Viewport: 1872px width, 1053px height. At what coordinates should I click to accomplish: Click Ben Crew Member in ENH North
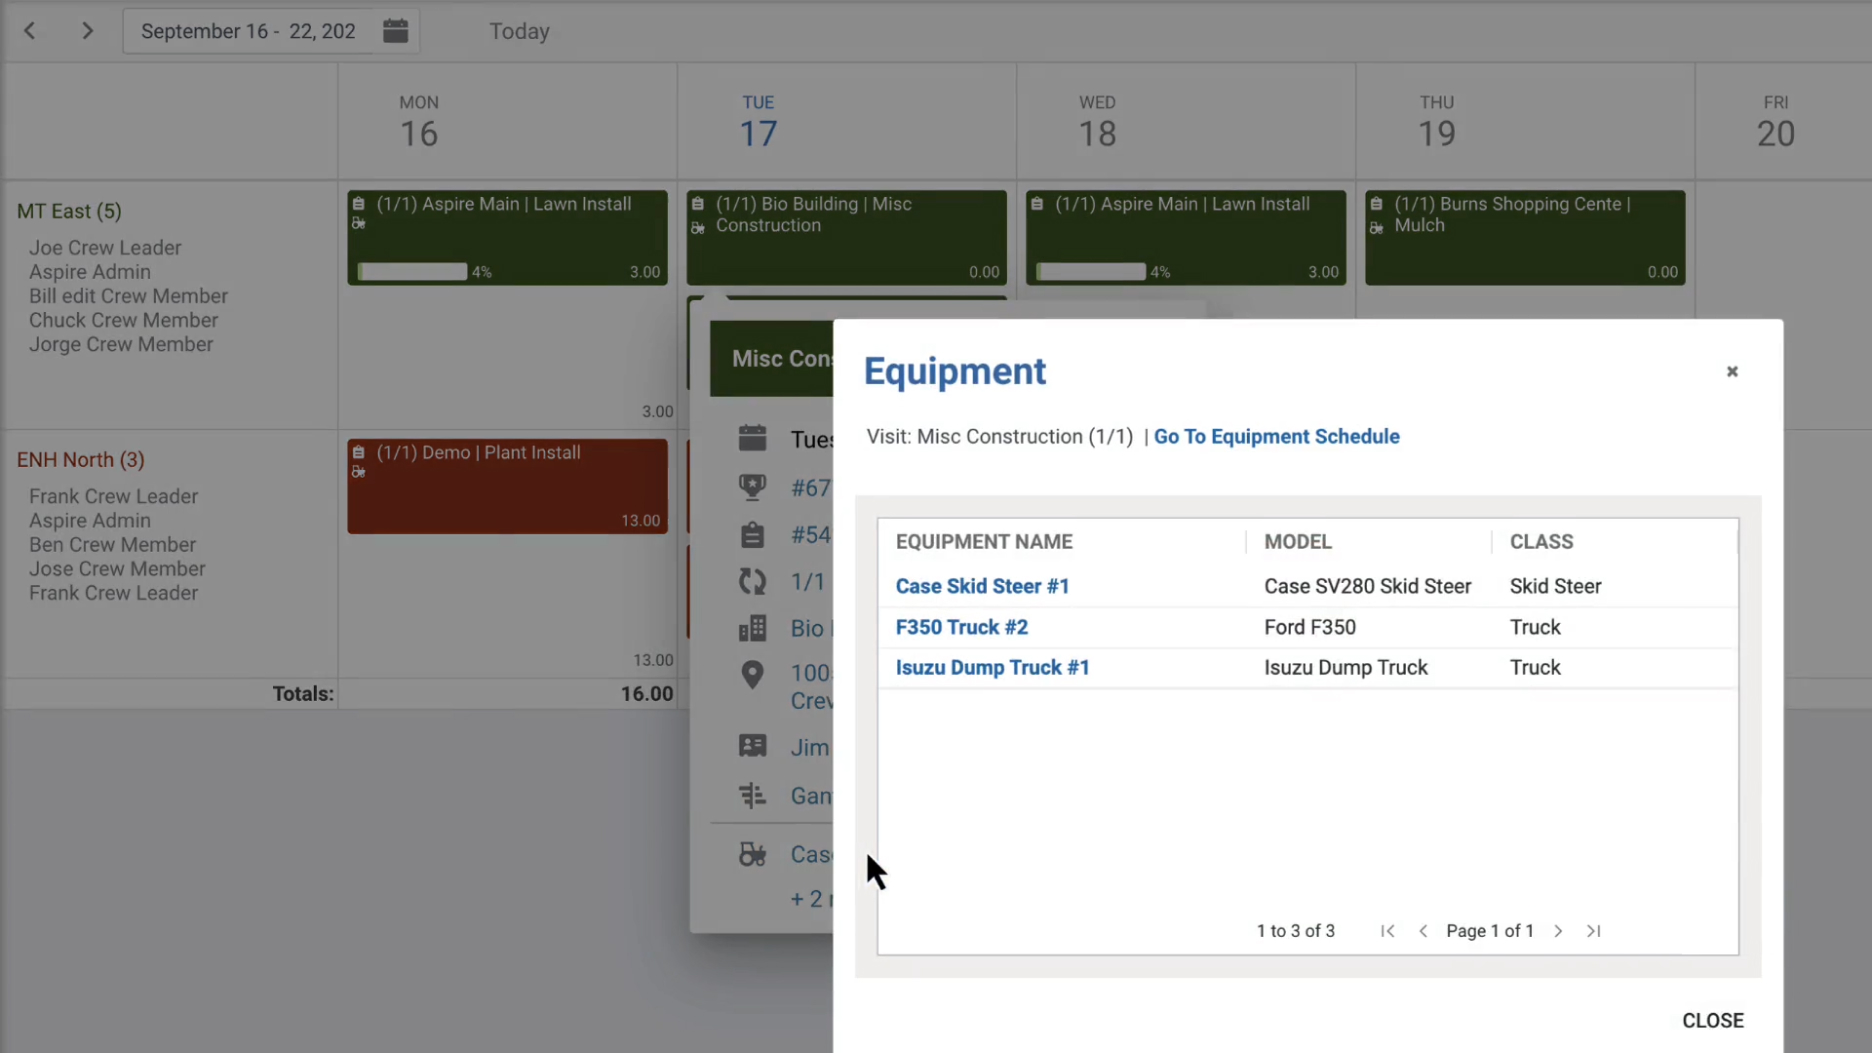112,545
